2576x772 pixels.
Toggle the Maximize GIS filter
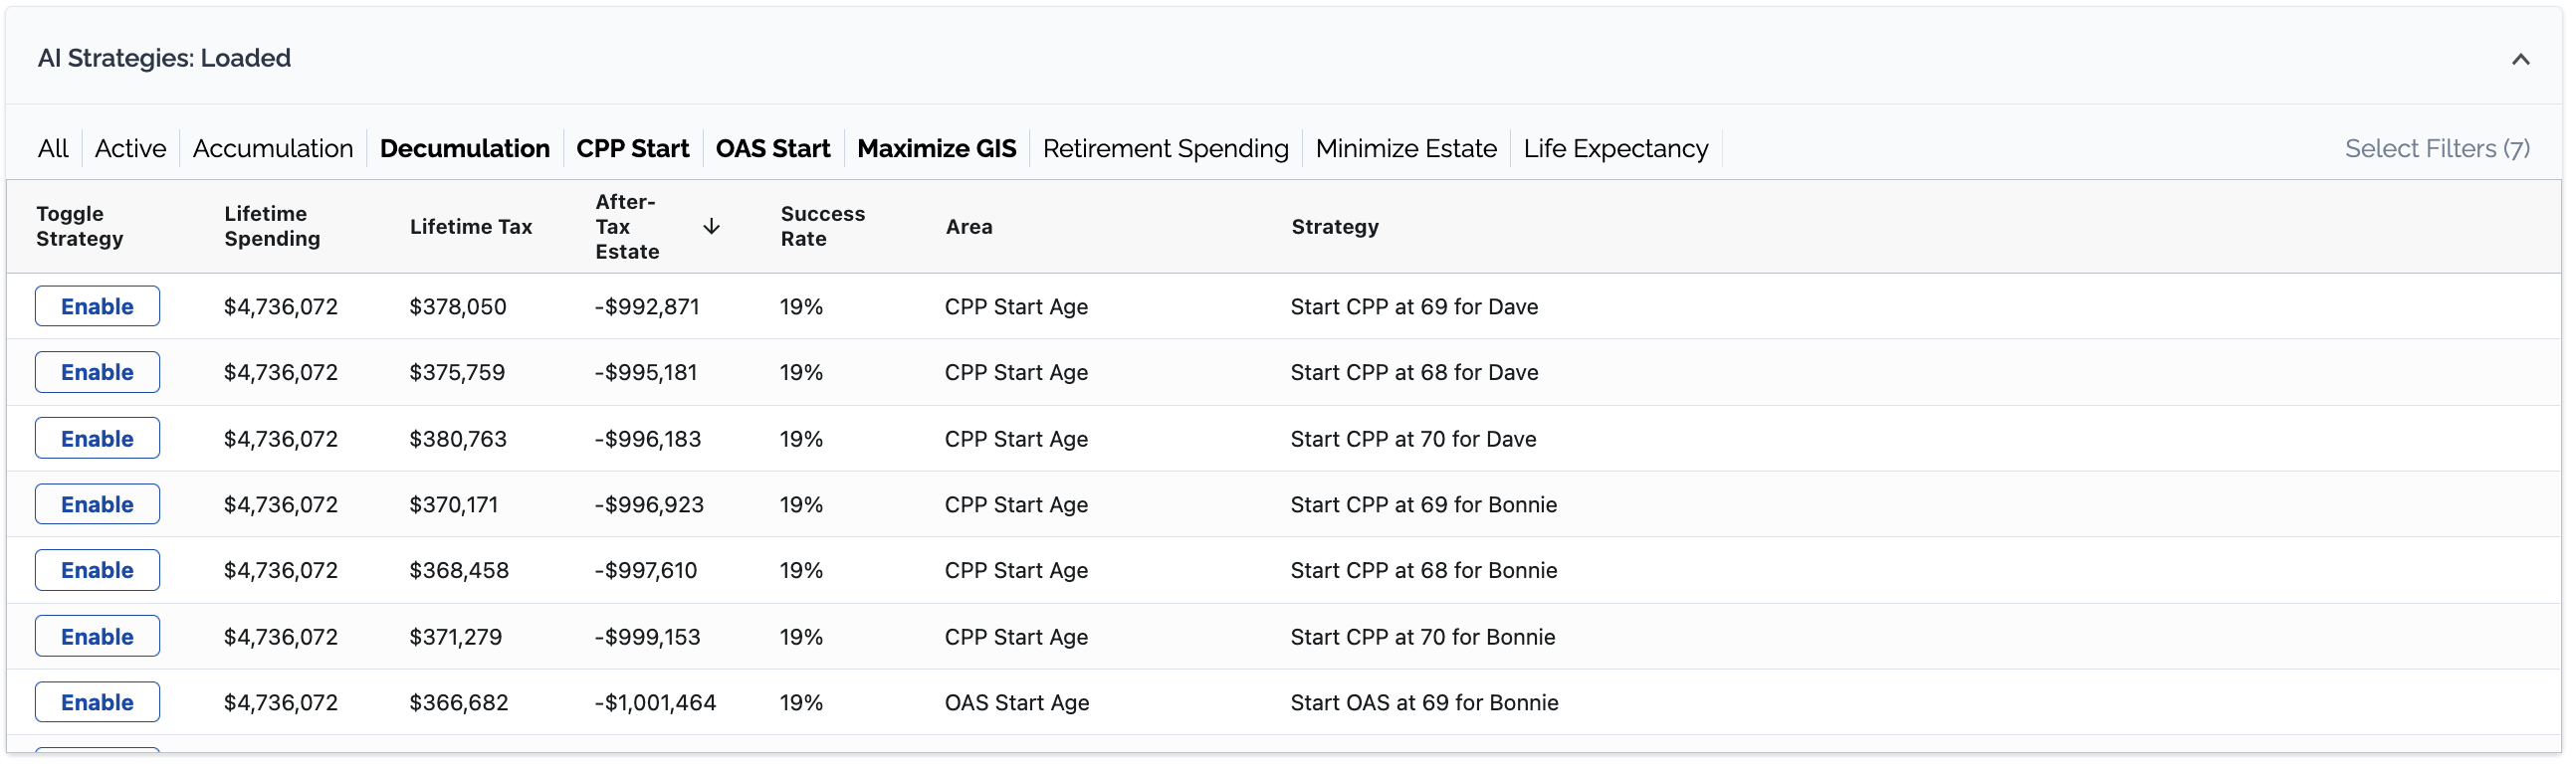936,148
